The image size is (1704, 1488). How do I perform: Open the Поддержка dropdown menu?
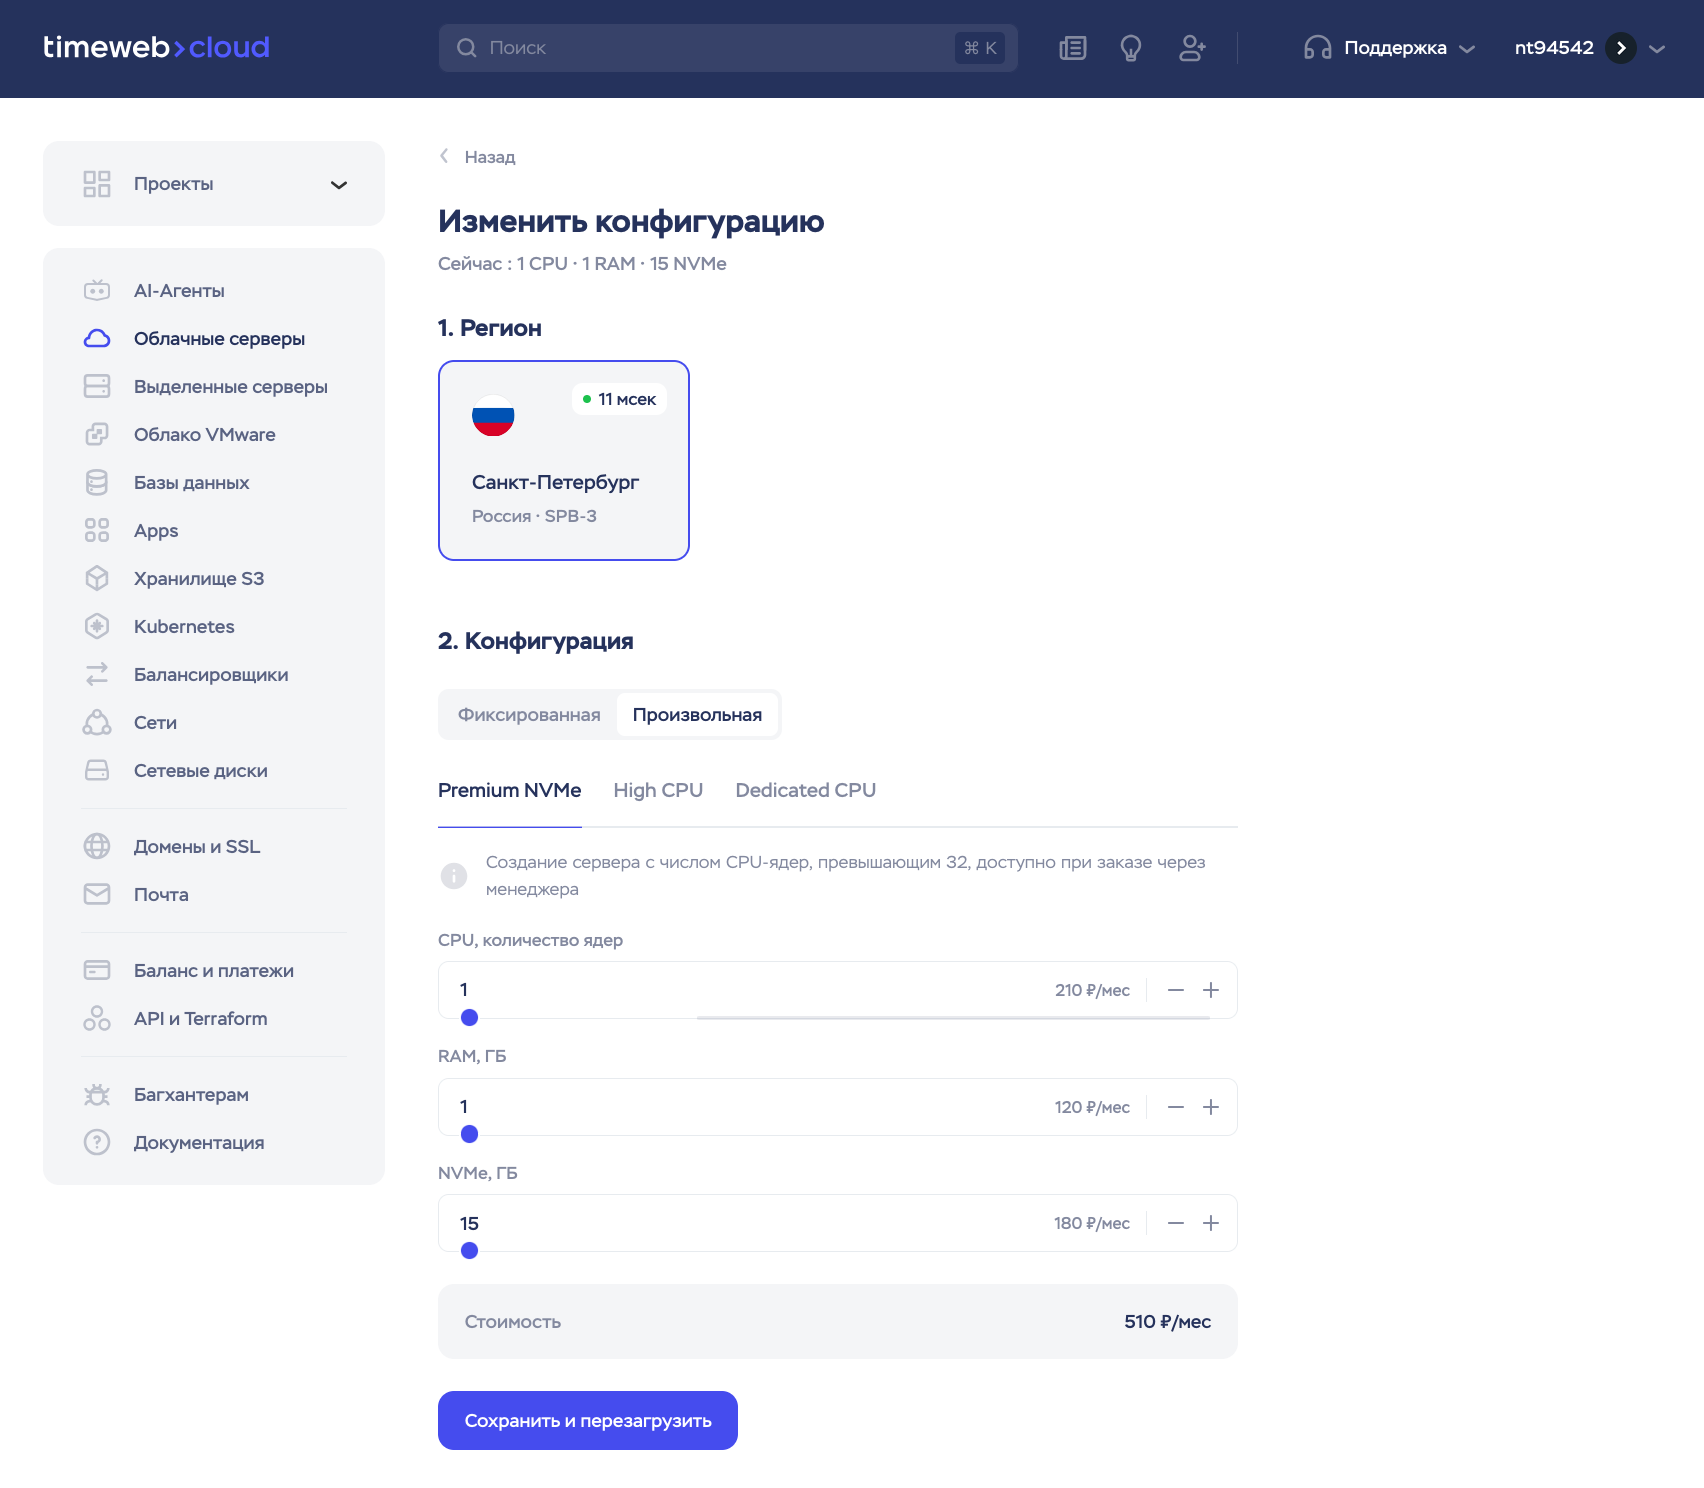pyautogui.click(x=1390, y=48)
